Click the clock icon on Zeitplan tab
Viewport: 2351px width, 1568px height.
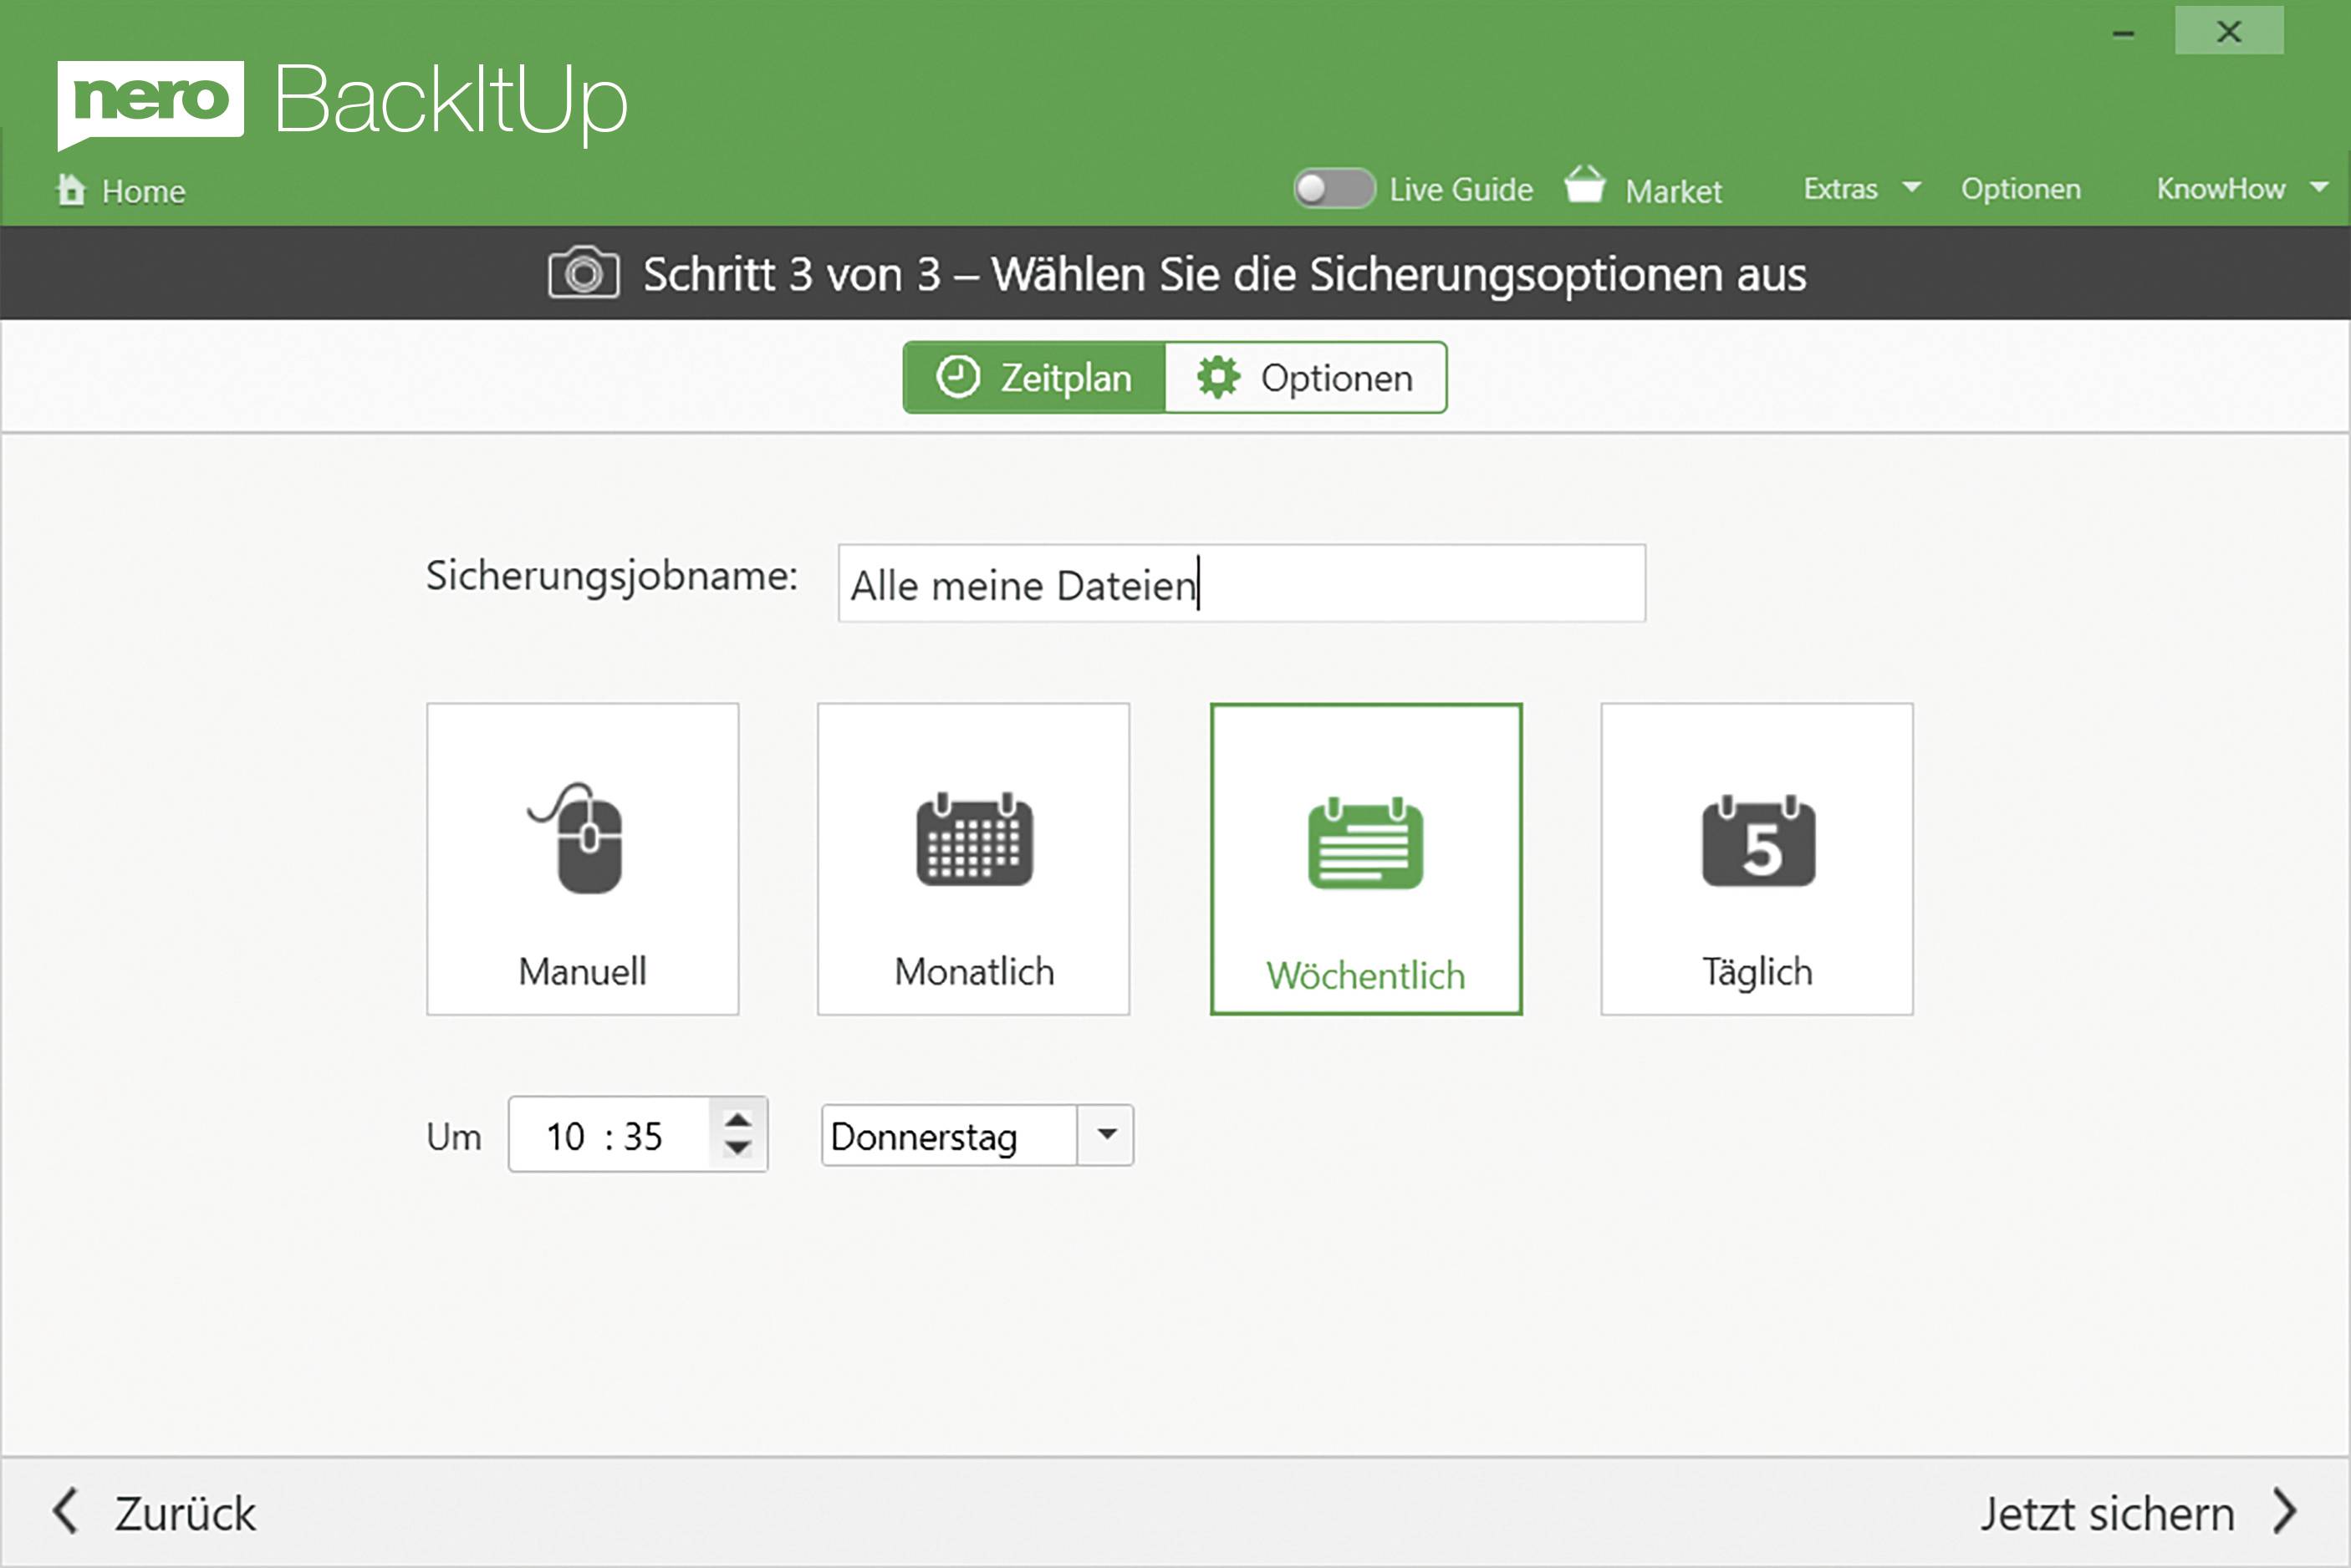click(958, 377)
